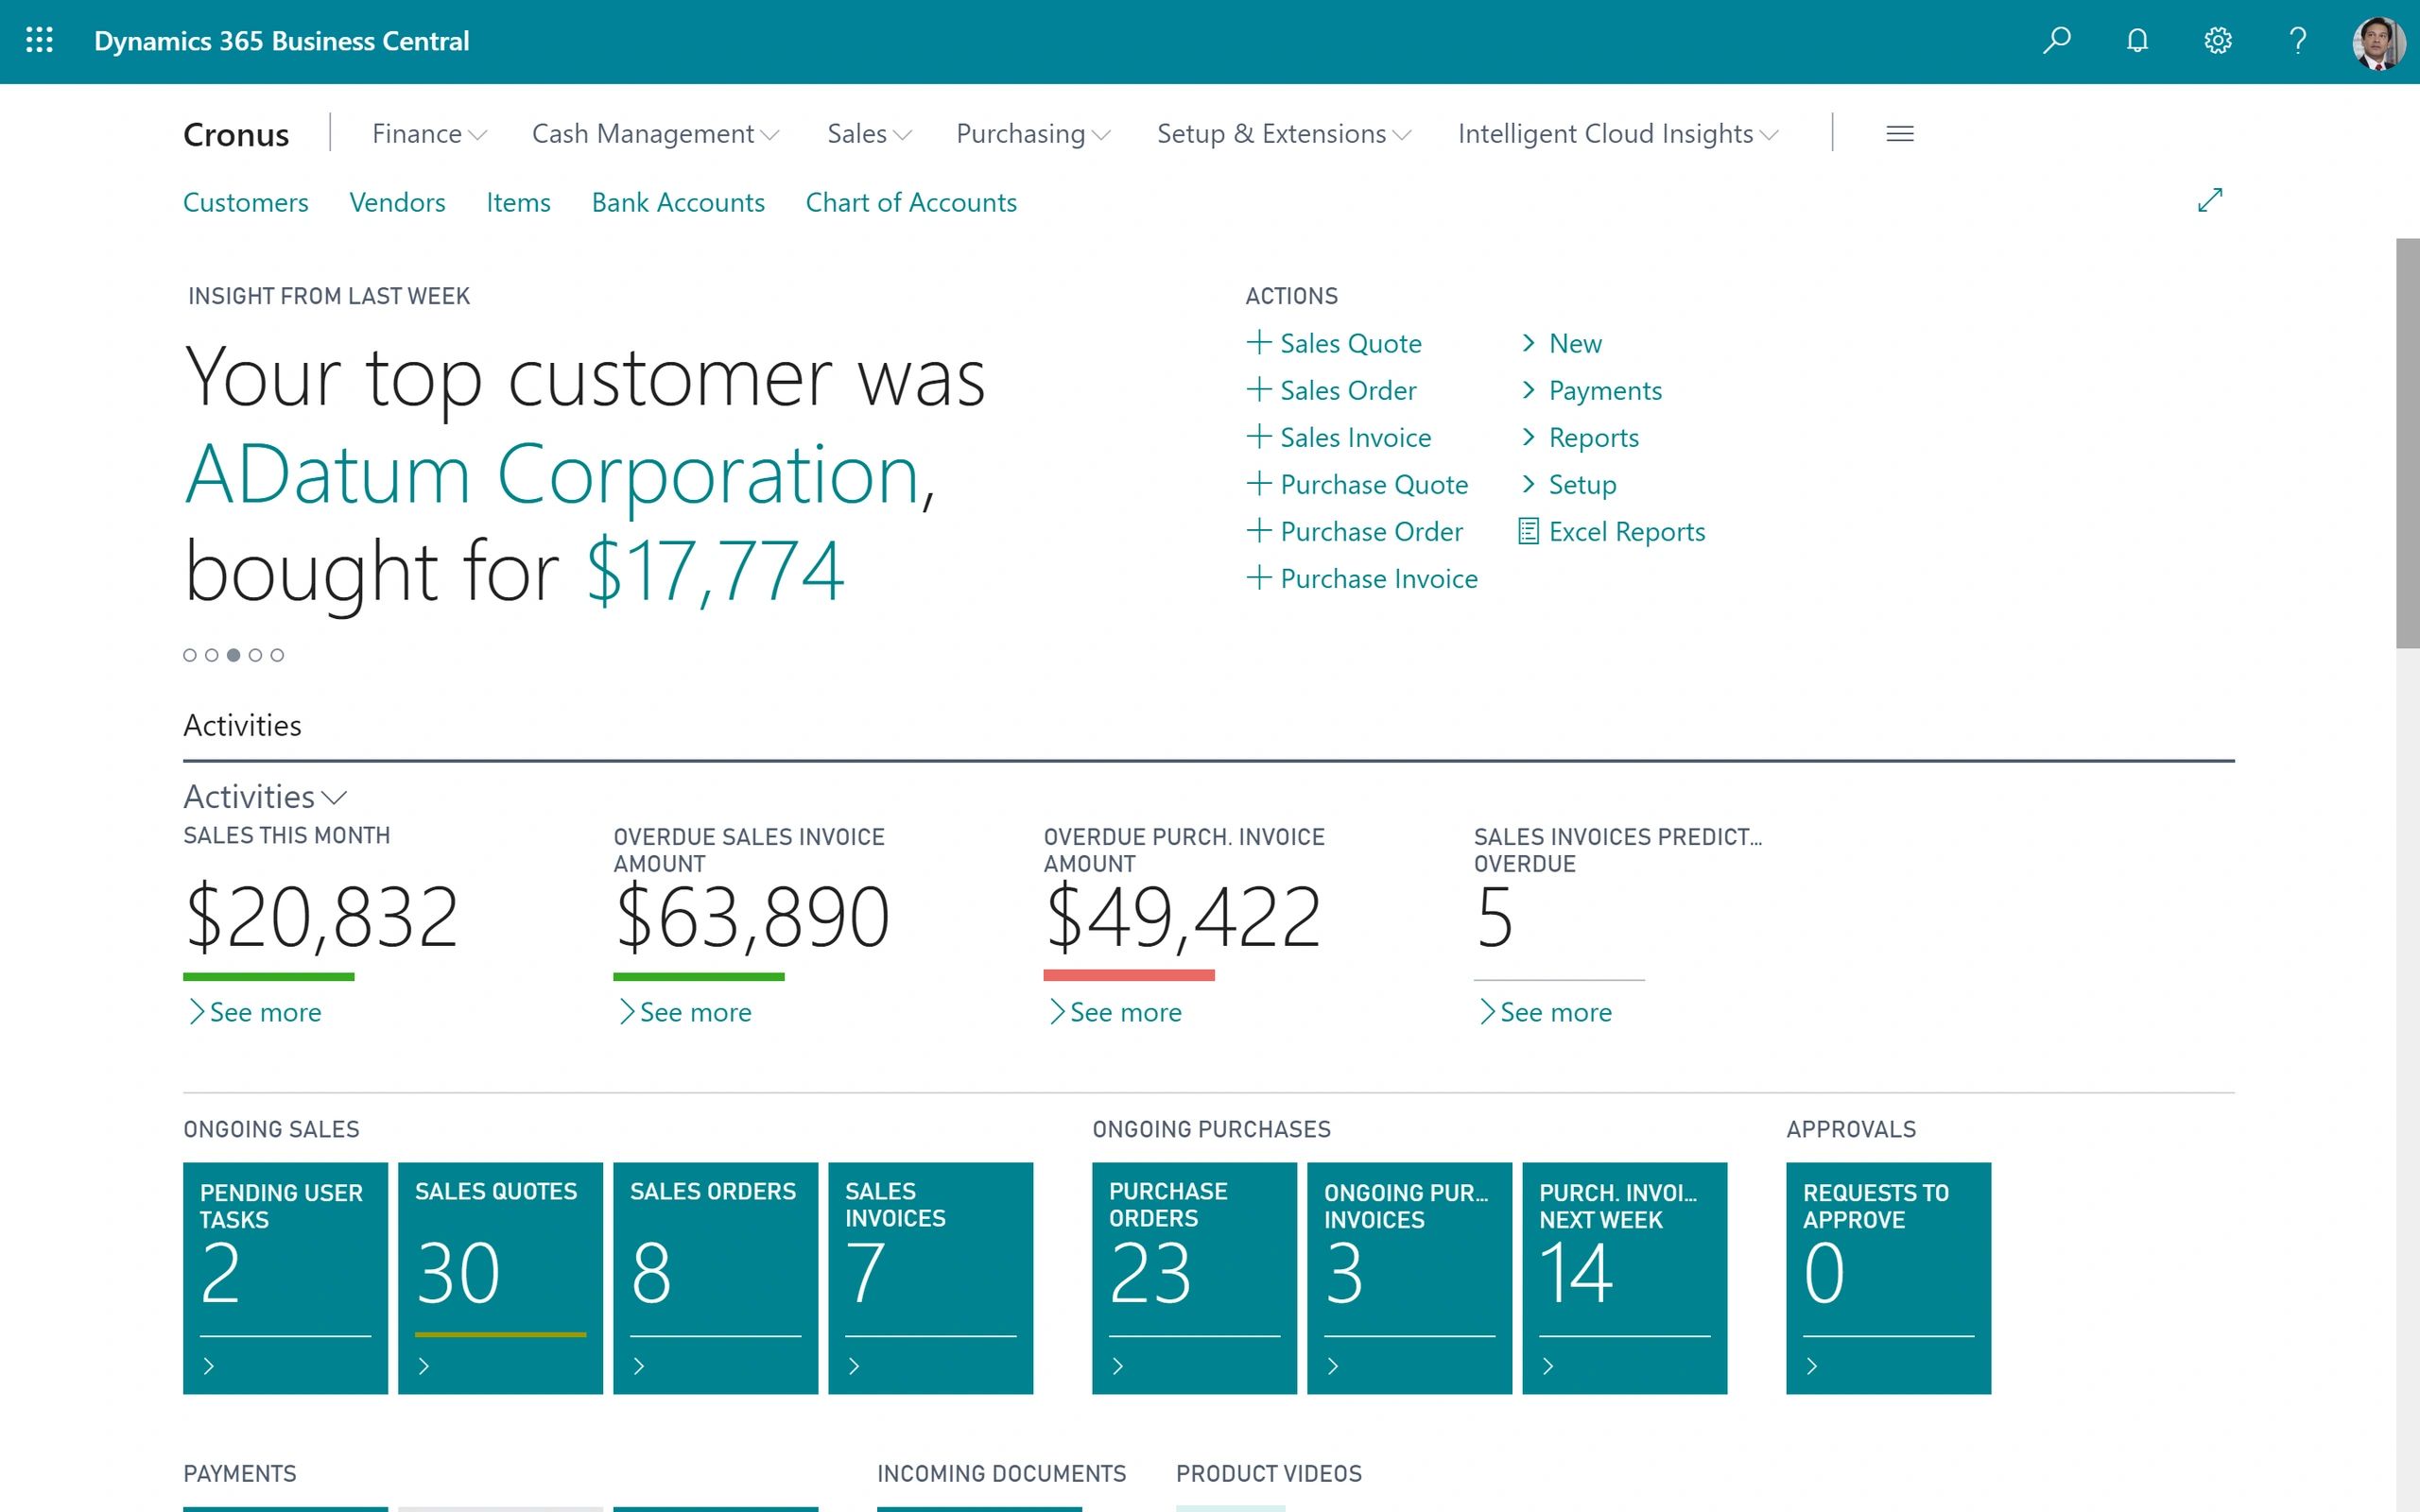This screenshot has width=2420, height=1512.
Task: Click the help question mark icon
Action: pyautogui.click(x=2298, y=40)
